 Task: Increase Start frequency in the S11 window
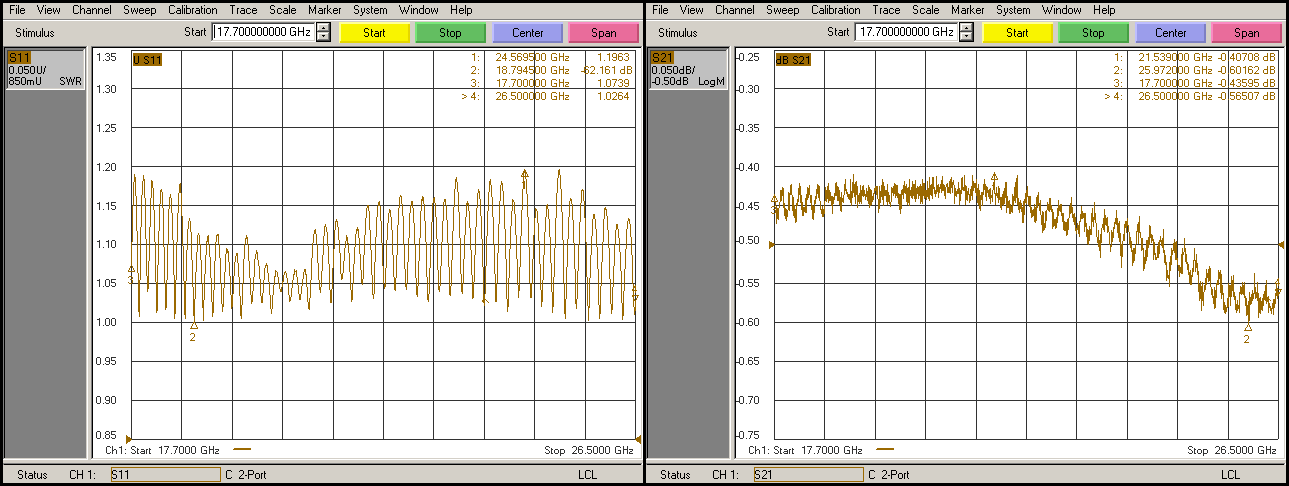(x=323, y=27)
